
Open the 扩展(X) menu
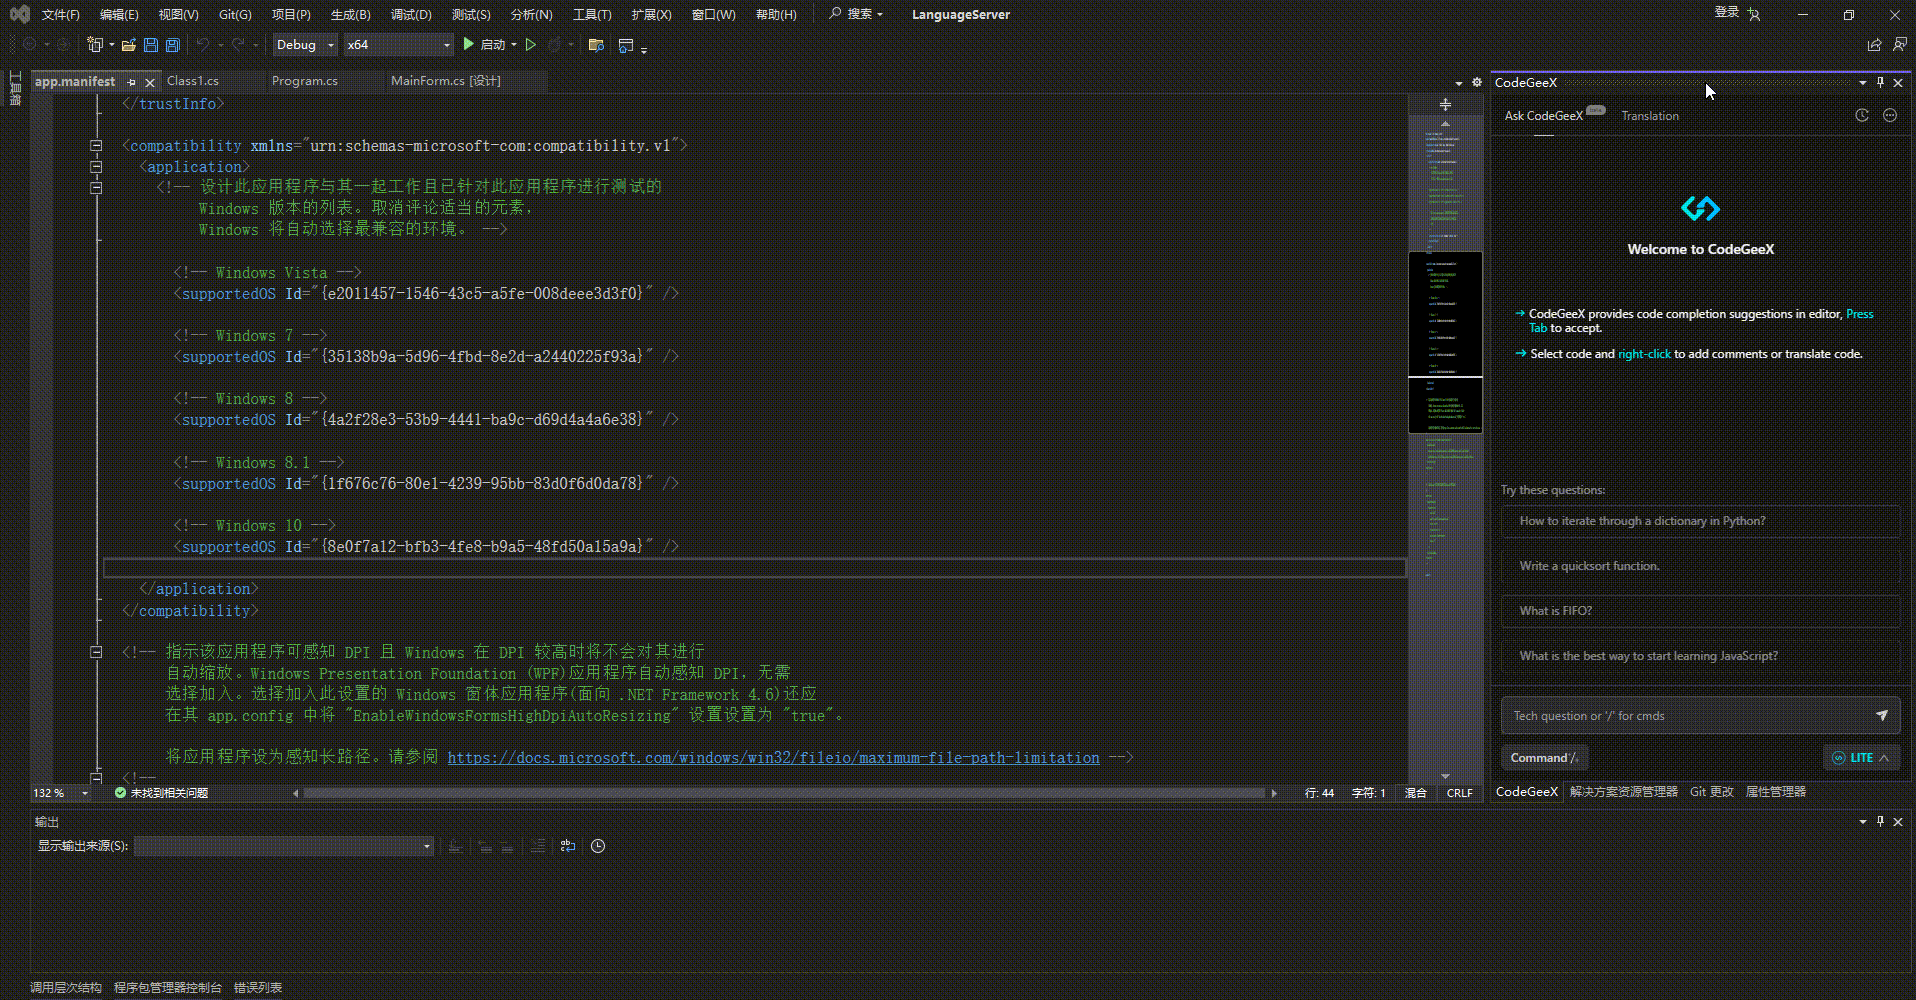pyautogui.click(x=651, y=14)
